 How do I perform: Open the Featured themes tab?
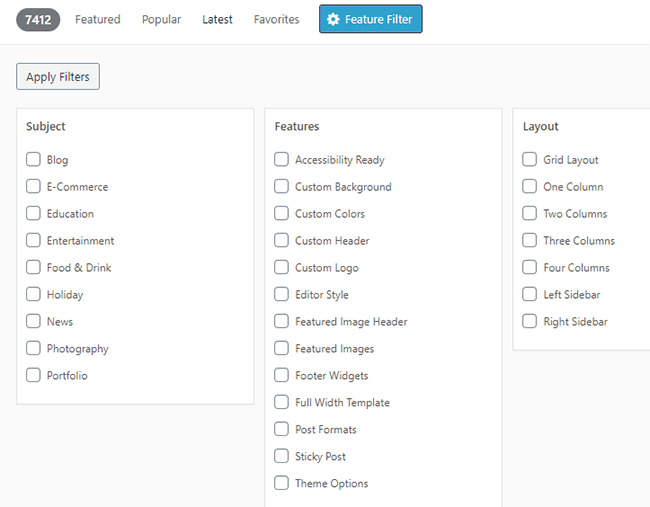(x=98, y=19)
